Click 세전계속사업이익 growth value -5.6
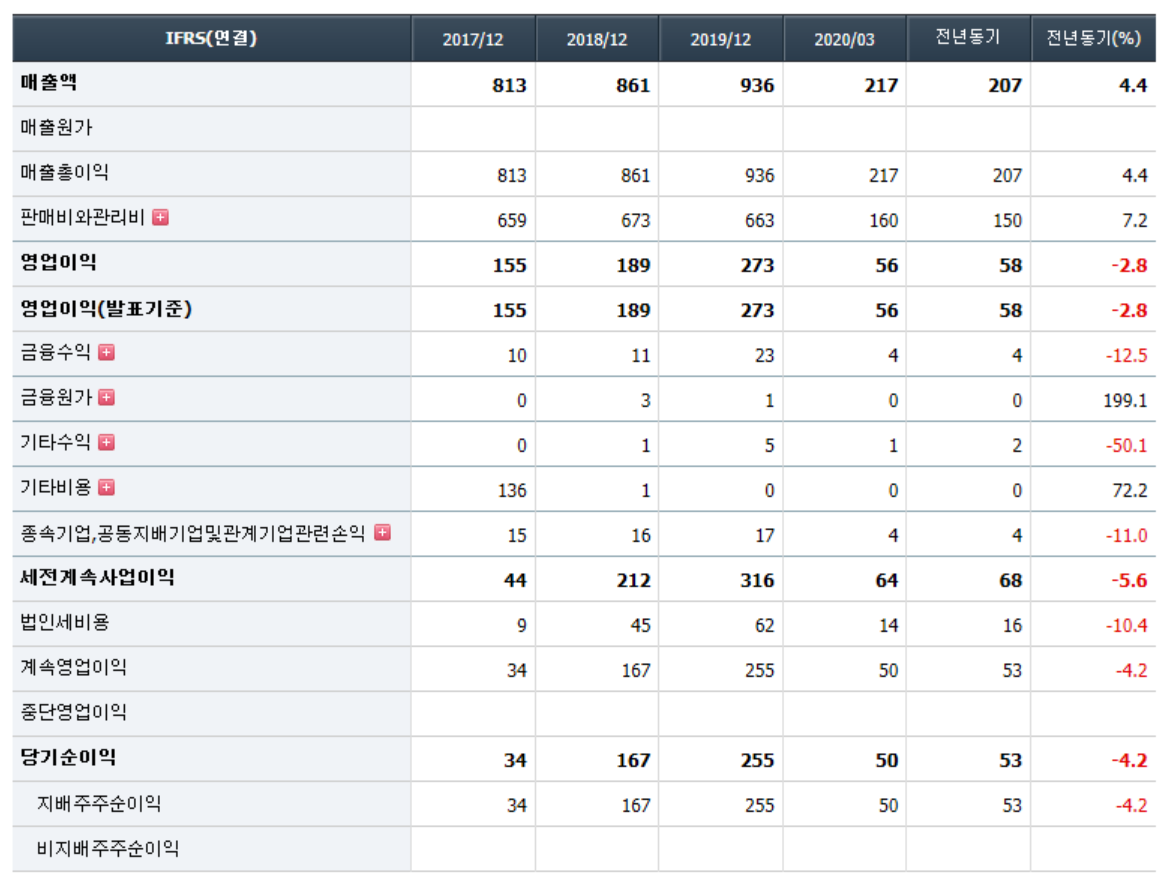The height and width of the screenshot is (887, 1163). click(x=1129, y=580)
